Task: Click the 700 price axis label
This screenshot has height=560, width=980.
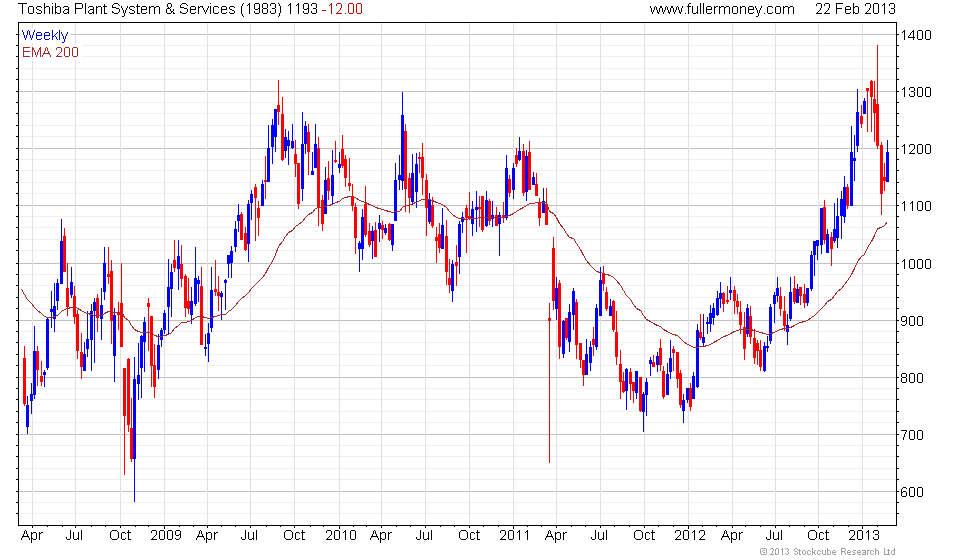Action: tap(912, 435)
